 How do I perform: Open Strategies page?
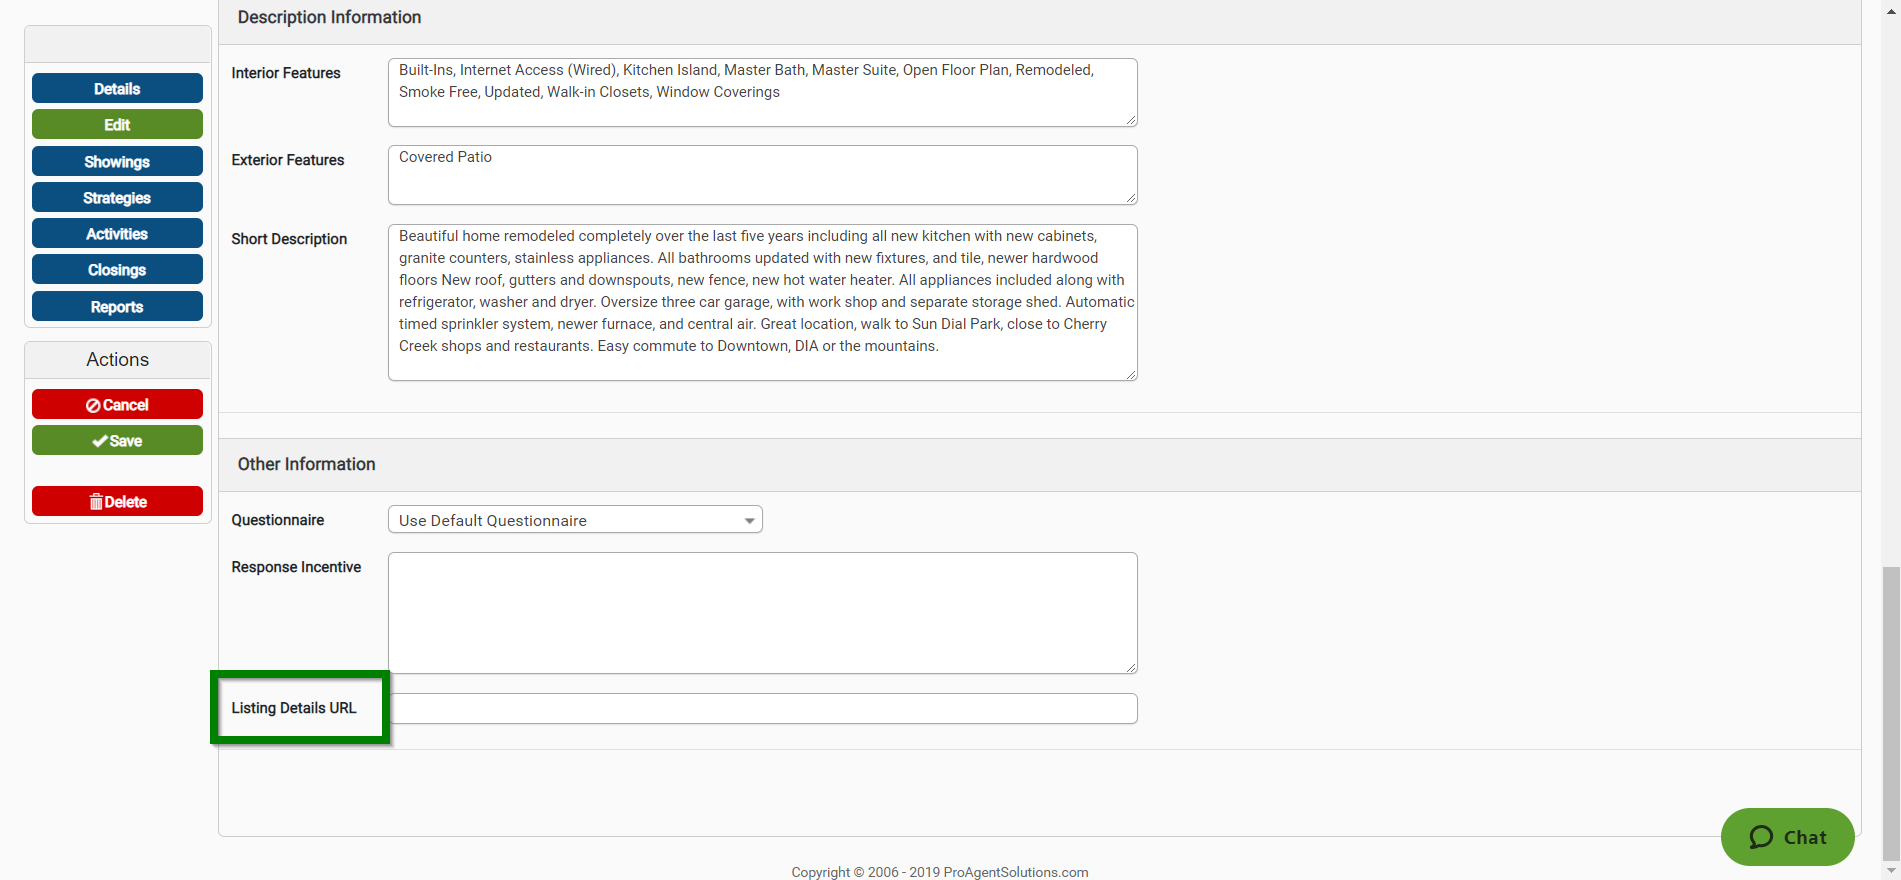pos(117,197)
